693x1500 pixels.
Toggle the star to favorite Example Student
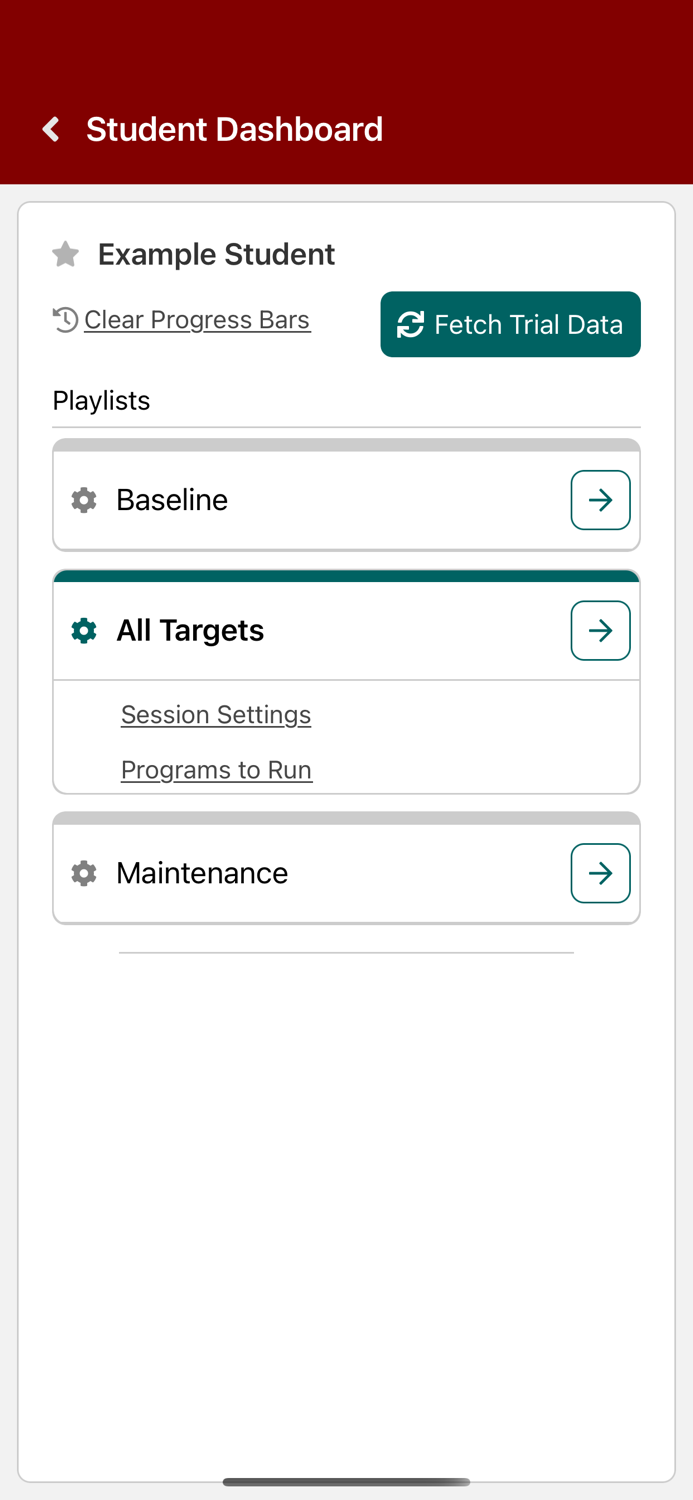pos(64,254)
